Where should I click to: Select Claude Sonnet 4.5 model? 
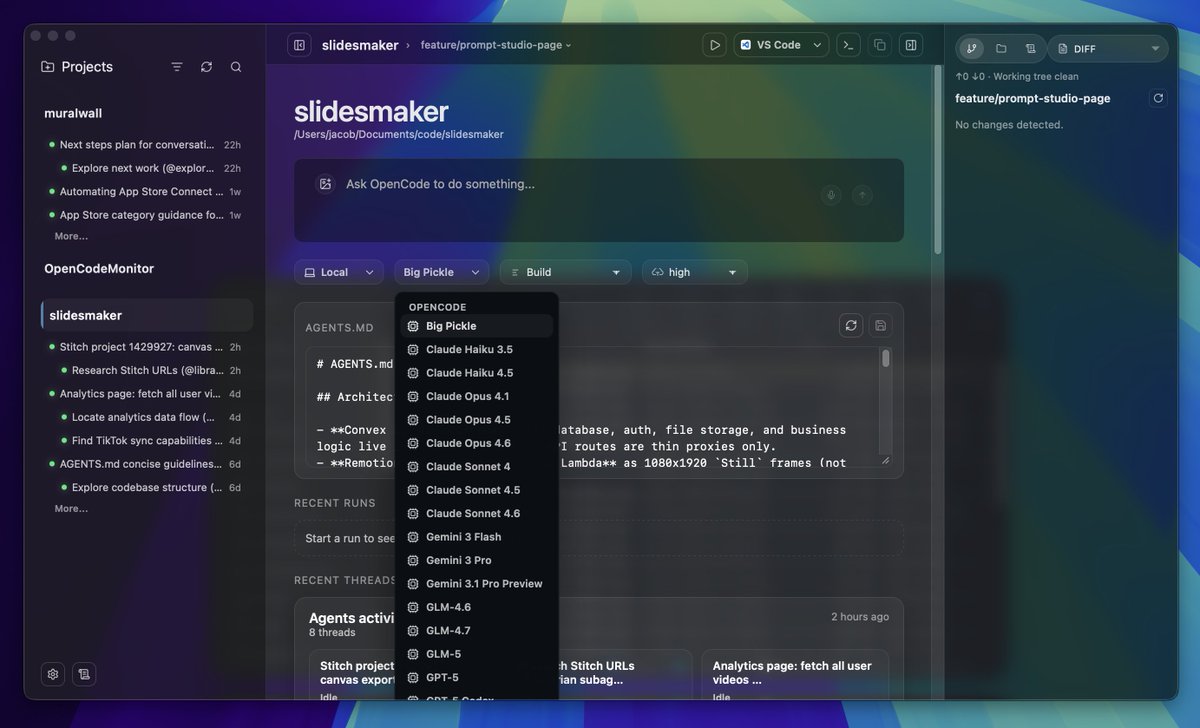(477, 490)
